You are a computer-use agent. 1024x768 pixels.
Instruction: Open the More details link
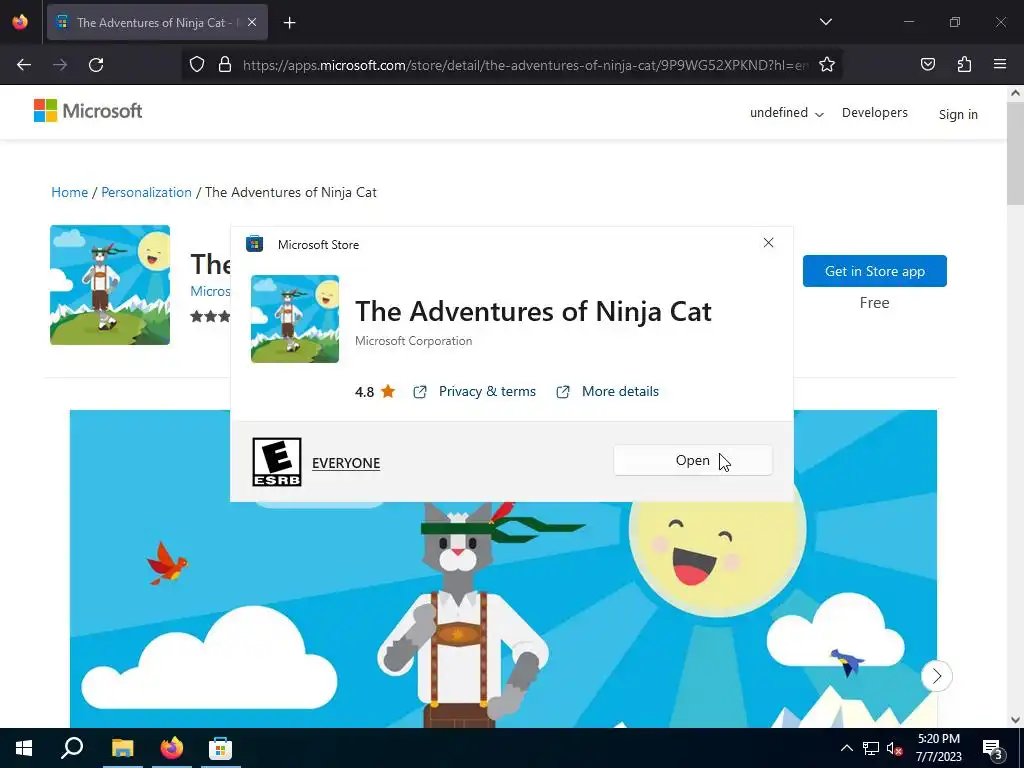tap(620, 391)
